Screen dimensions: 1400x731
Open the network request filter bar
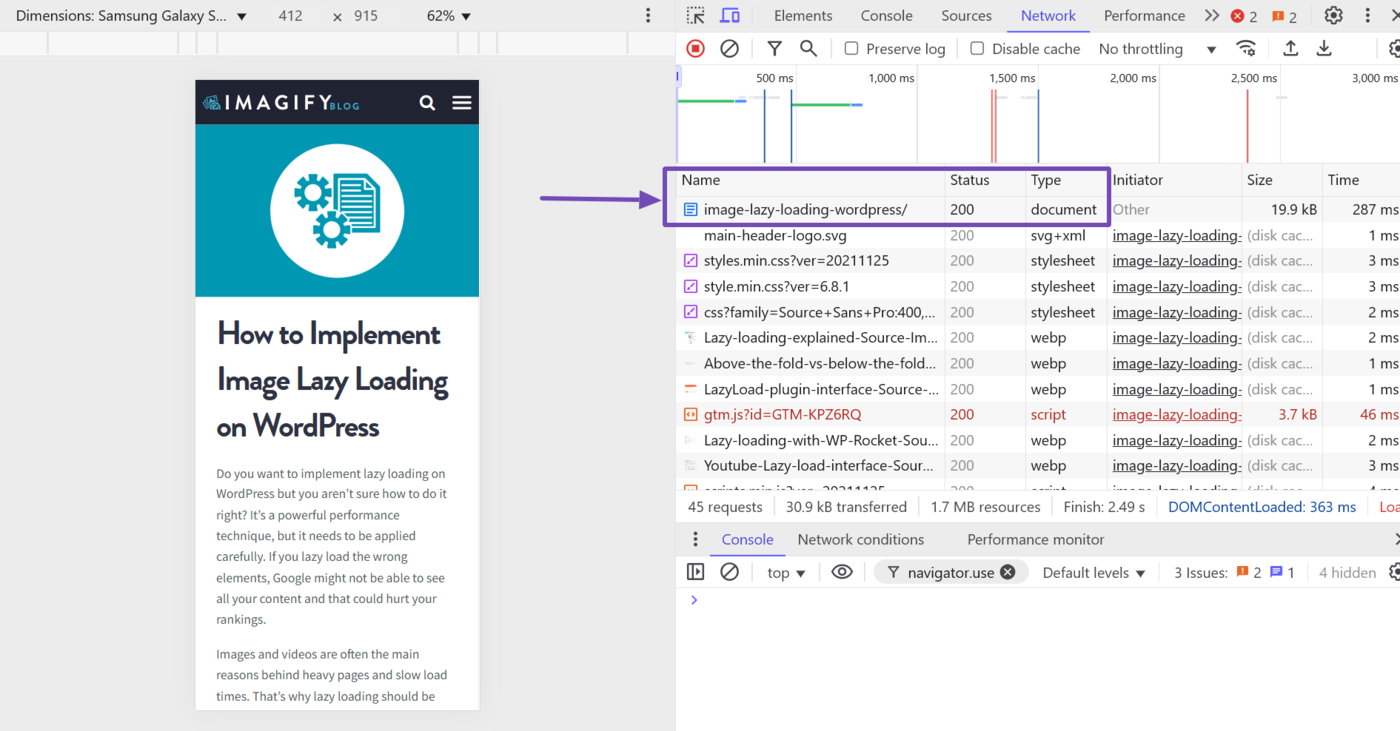click(774, 48)
